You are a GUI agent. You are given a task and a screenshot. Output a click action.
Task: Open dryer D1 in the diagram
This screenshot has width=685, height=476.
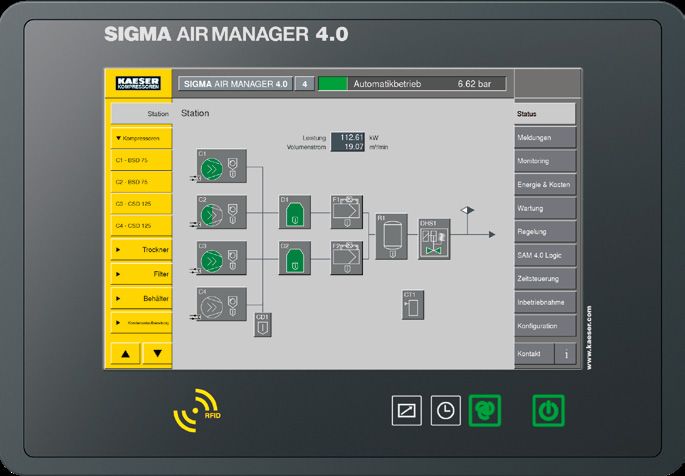click(x=295, y=212)
